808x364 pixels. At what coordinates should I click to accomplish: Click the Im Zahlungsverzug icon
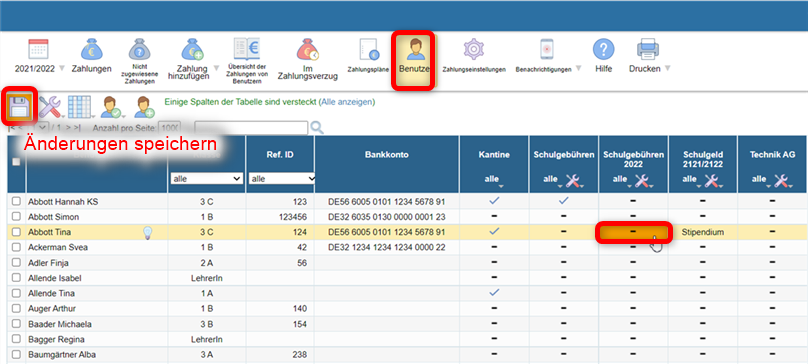coord(307,51)
